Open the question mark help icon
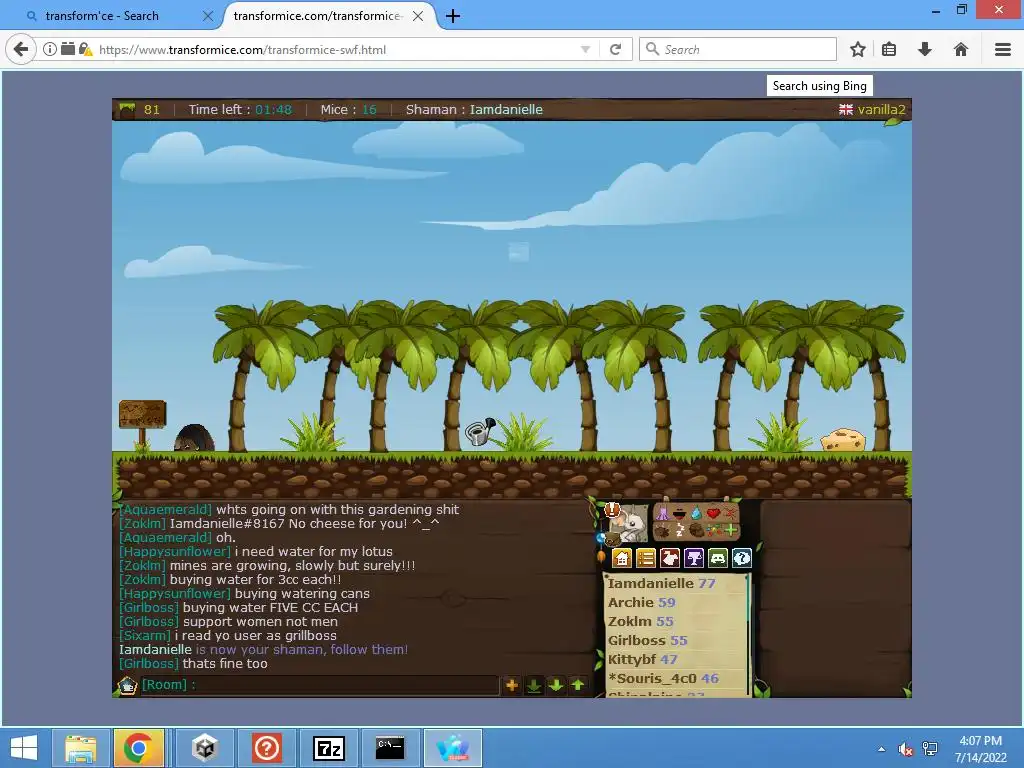 [x=742, y=558]
